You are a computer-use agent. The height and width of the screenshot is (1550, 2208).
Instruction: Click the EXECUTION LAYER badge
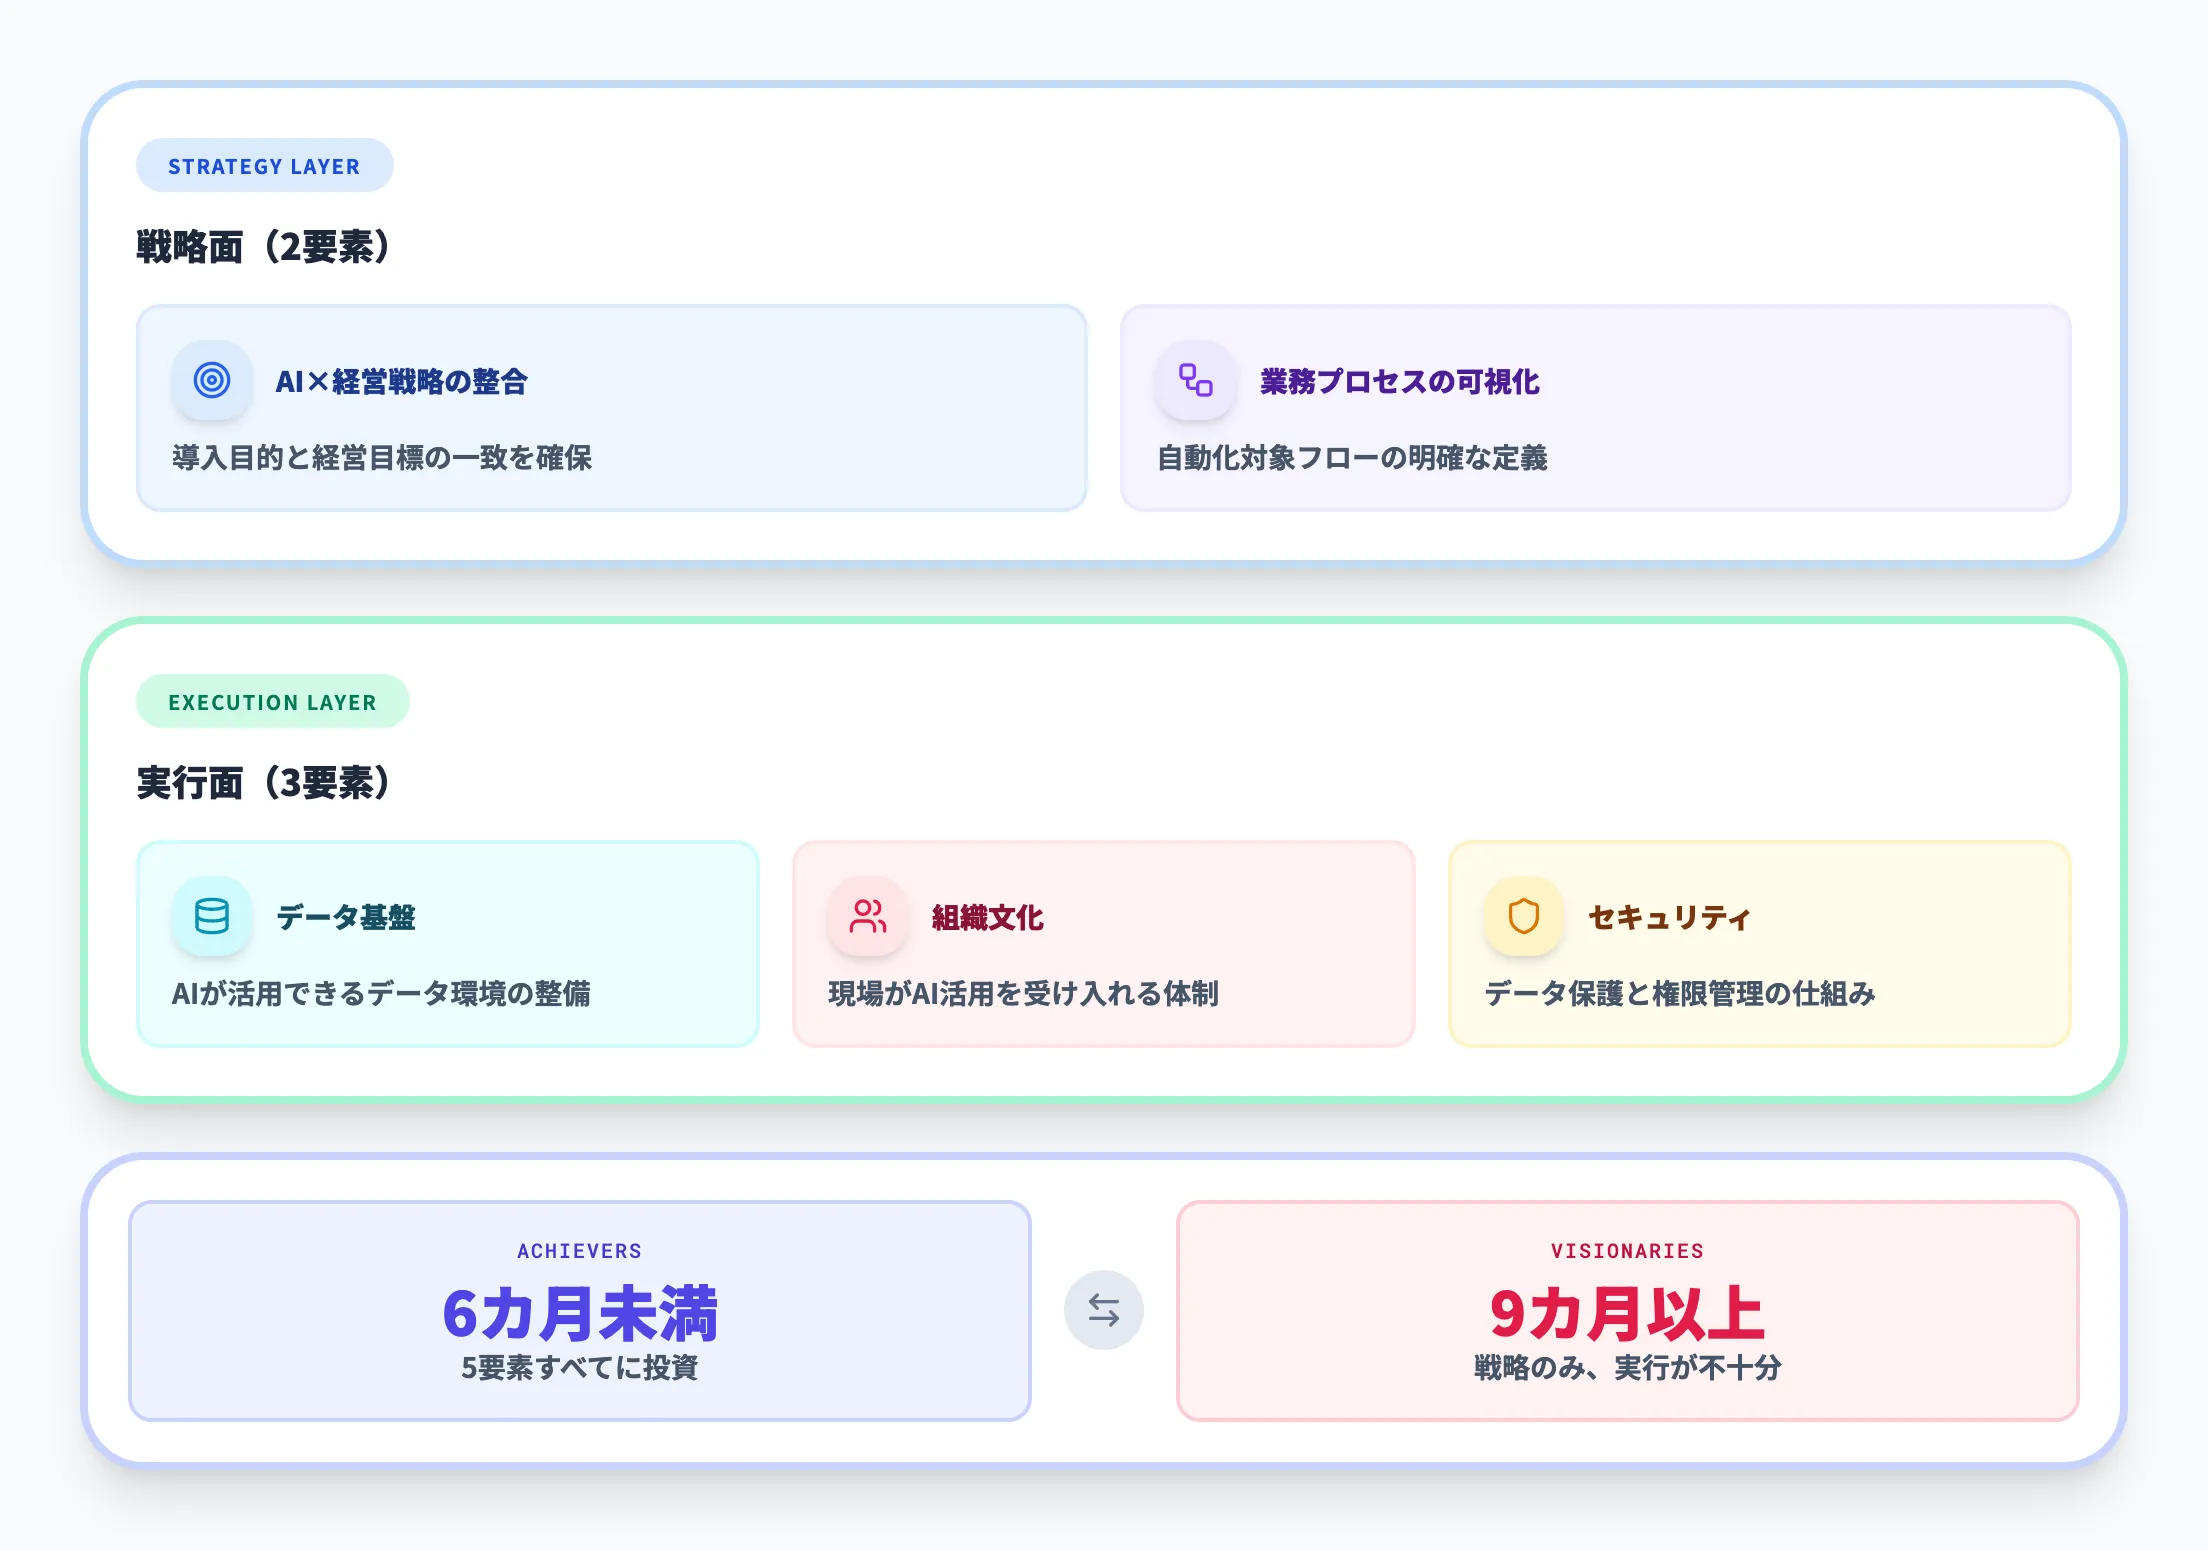pos(272,701)
